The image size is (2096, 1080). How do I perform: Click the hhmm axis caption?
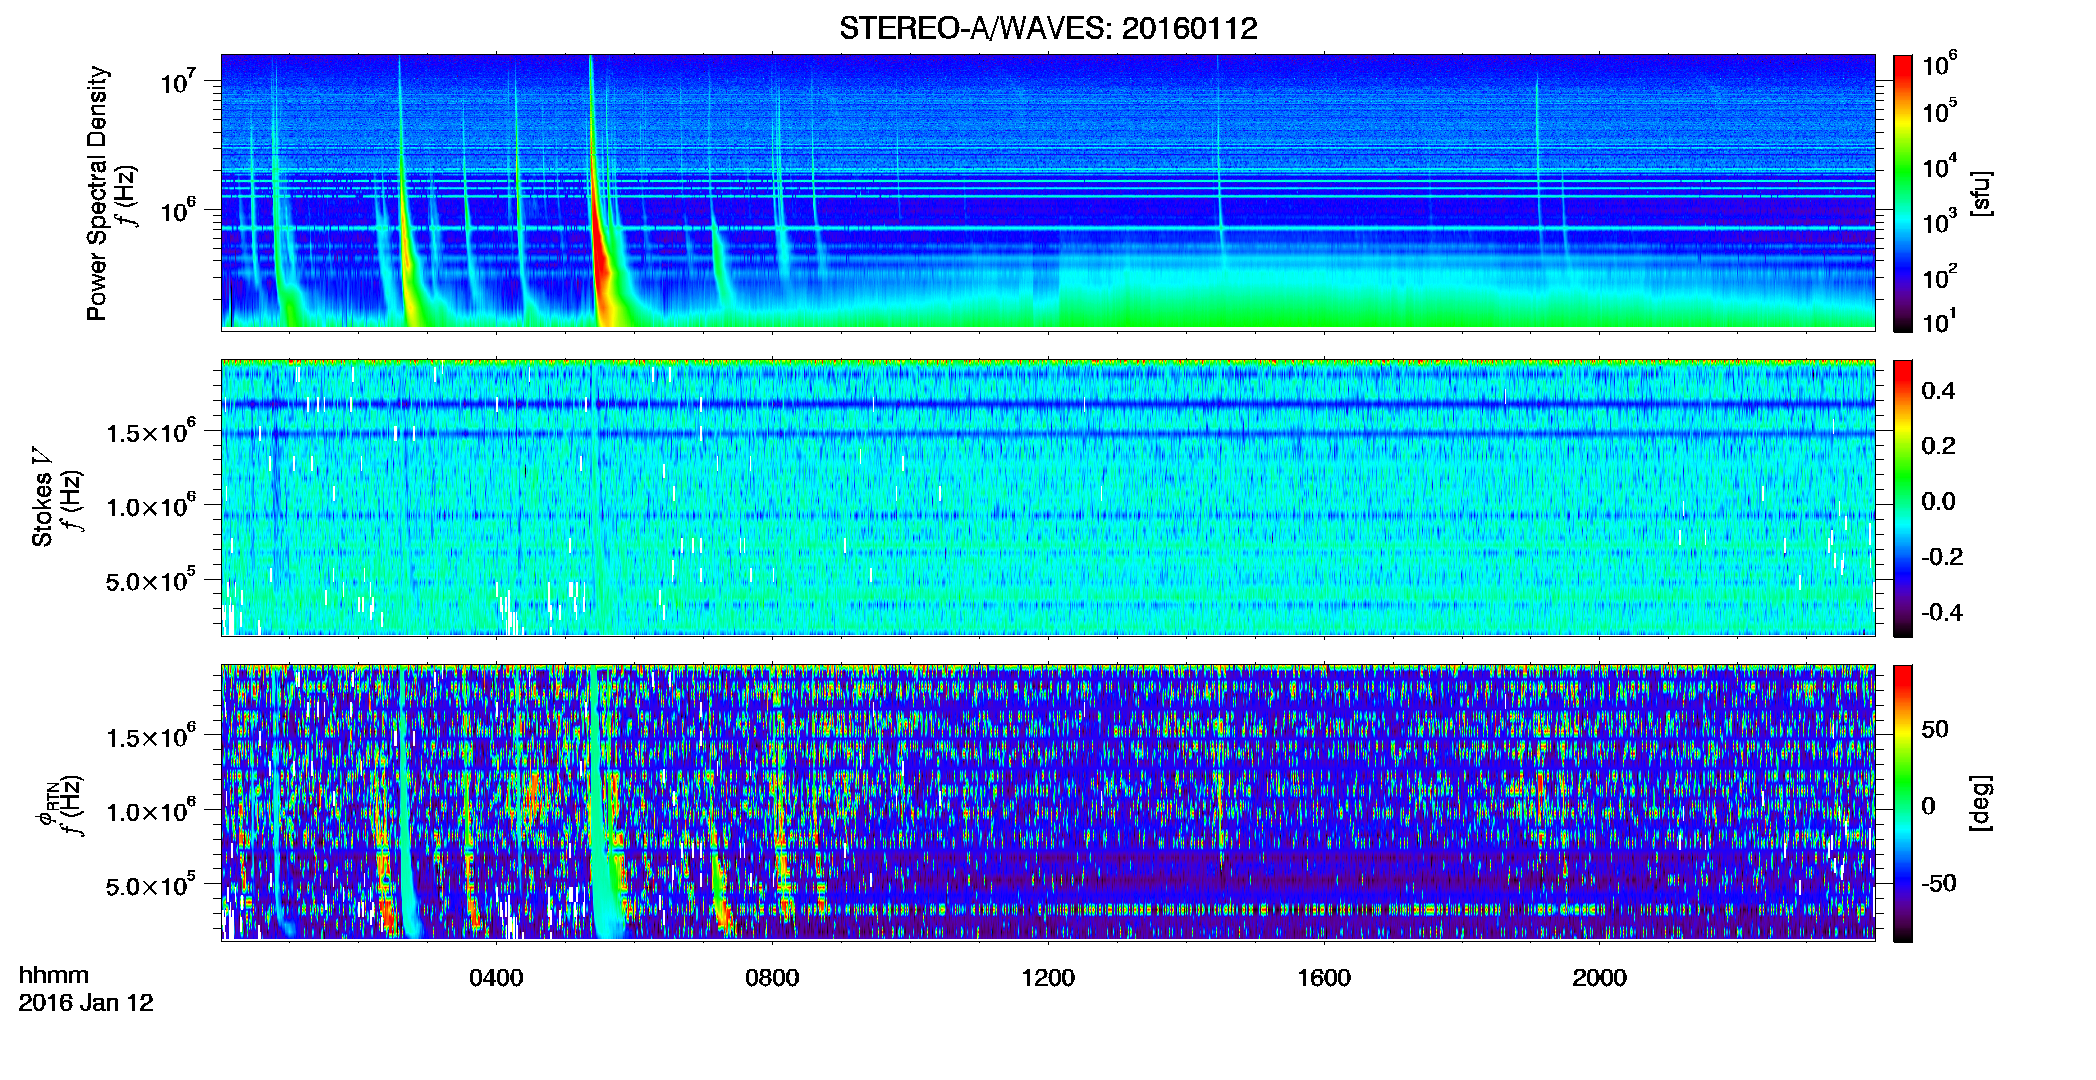click(x=53, y=975)
